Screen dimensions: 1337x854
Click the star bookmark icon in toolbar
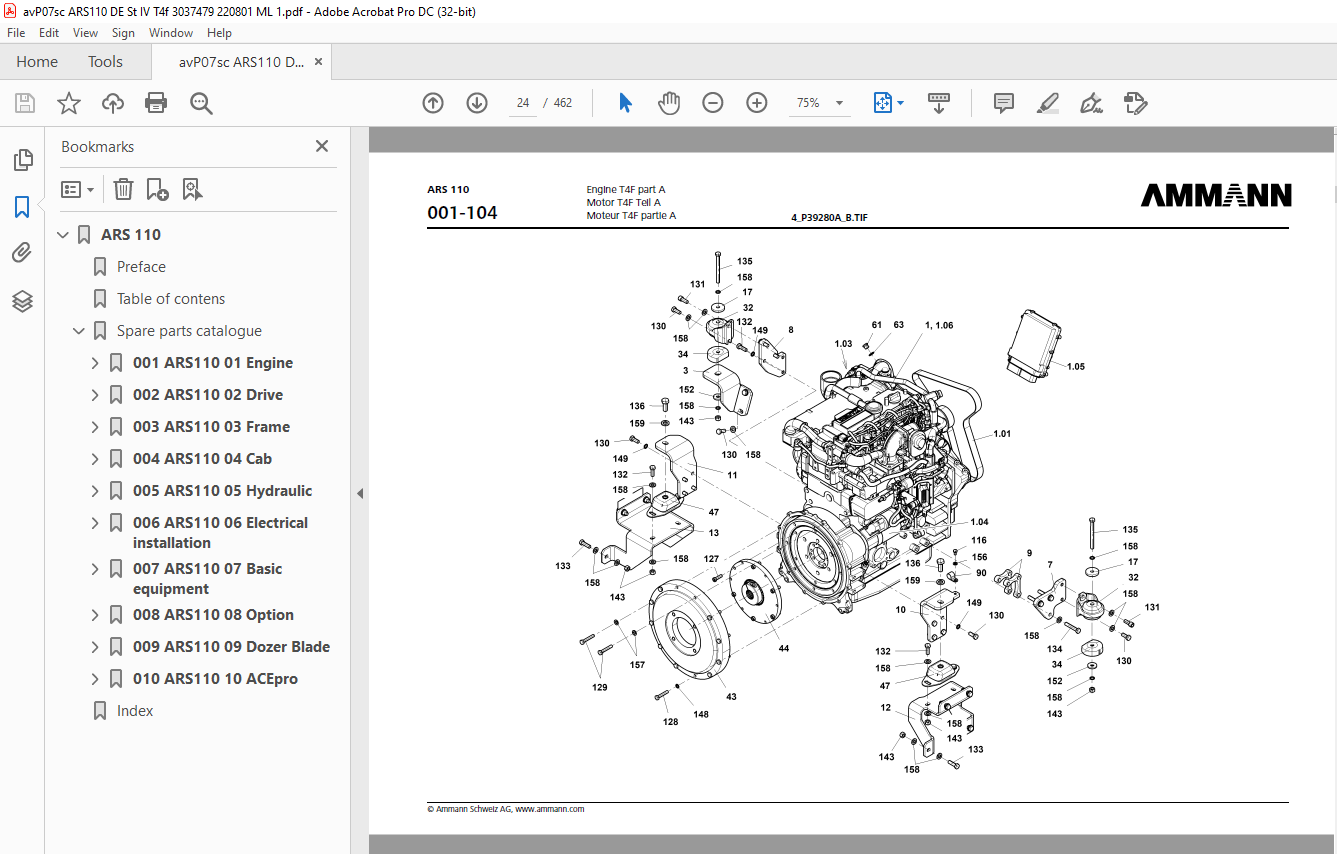coord(69,103)
